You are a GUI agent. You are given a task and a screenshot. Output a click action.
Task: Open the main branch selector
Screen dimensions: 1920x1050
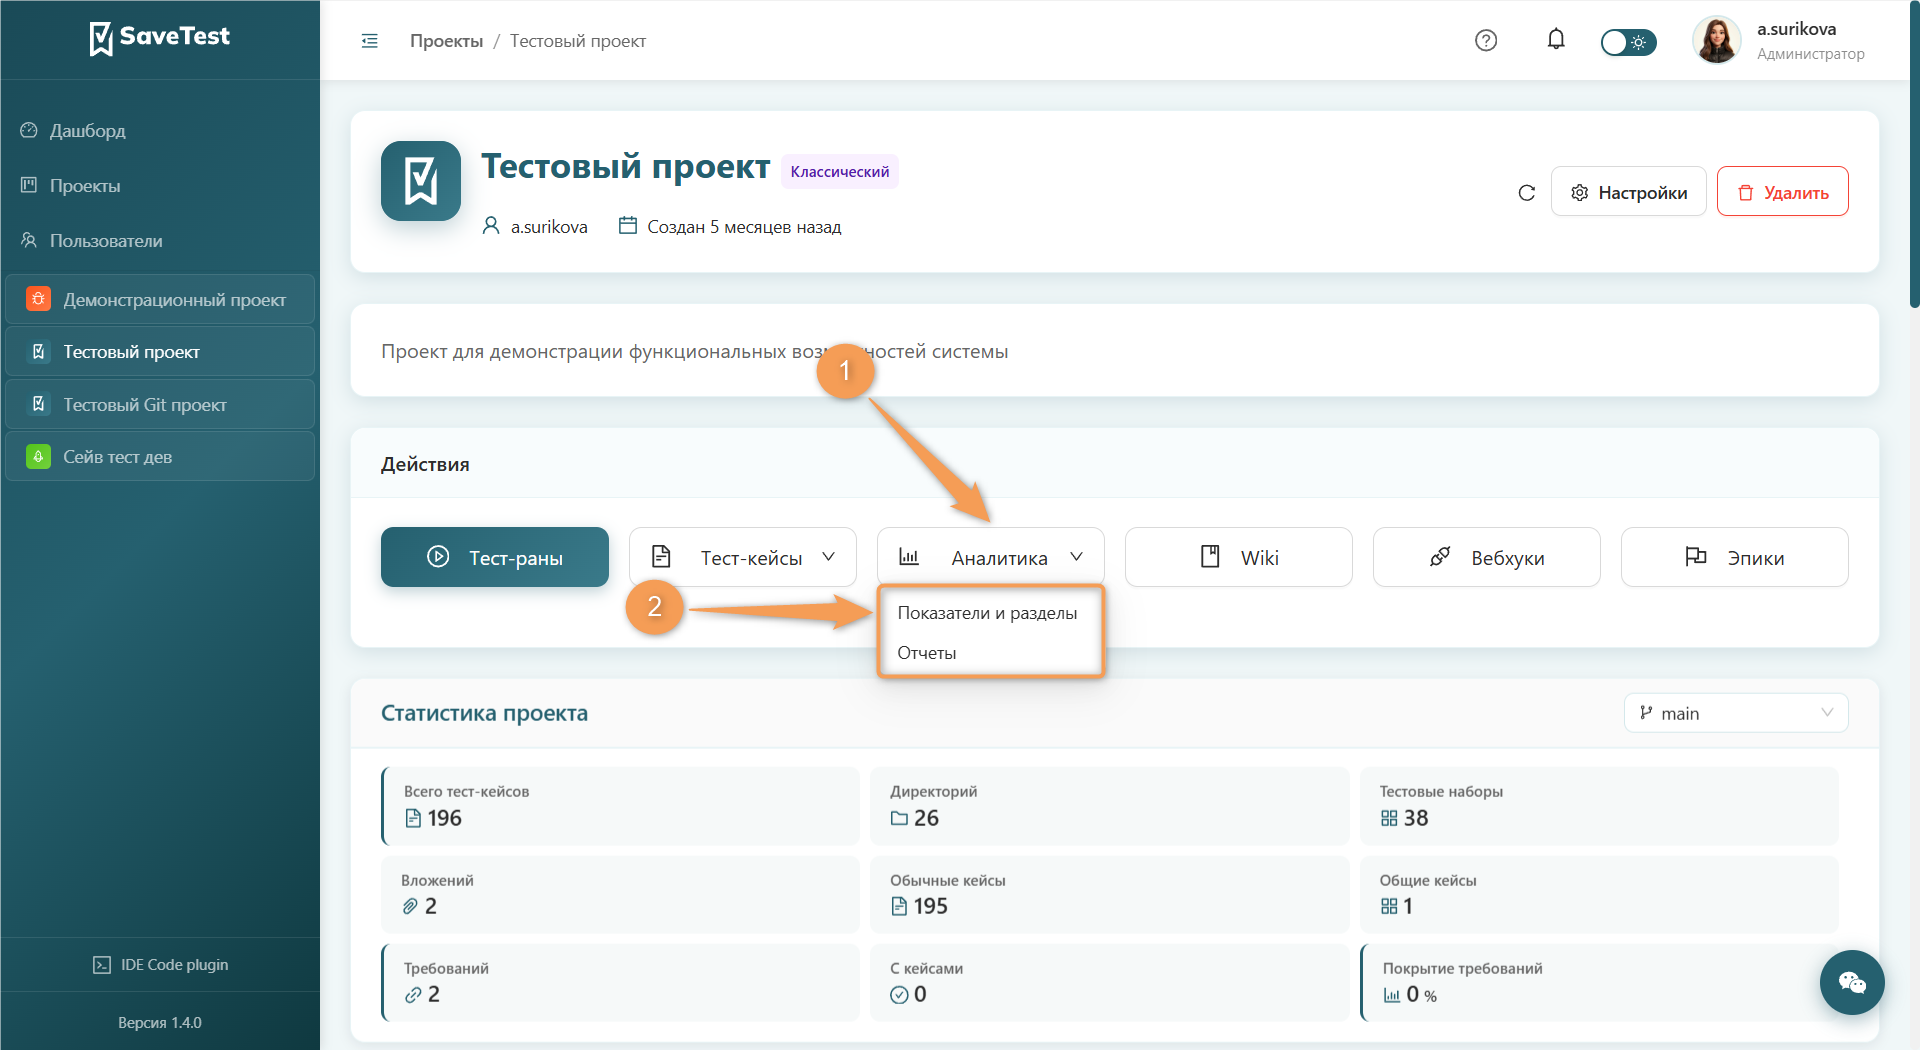point(1736,713)
